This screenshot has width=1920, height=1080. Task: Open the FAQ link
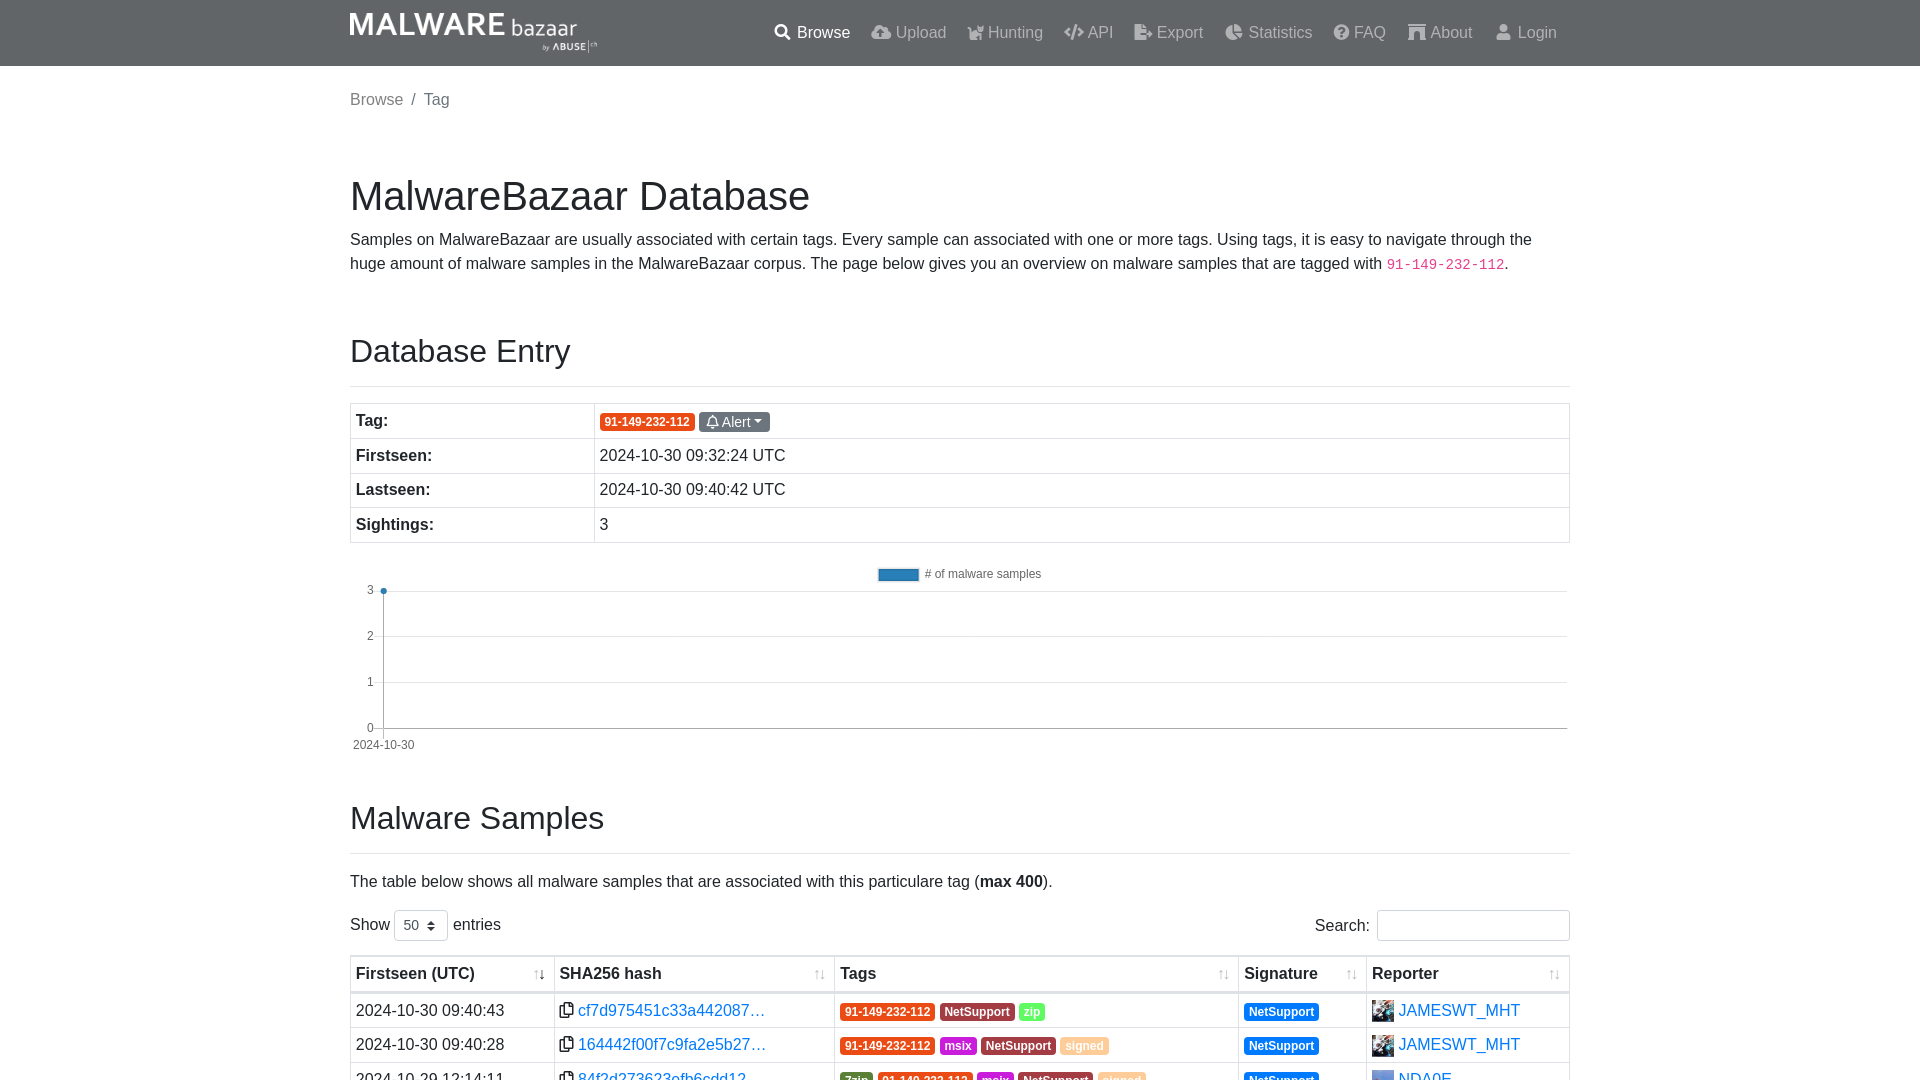(x=1359, y=33)
